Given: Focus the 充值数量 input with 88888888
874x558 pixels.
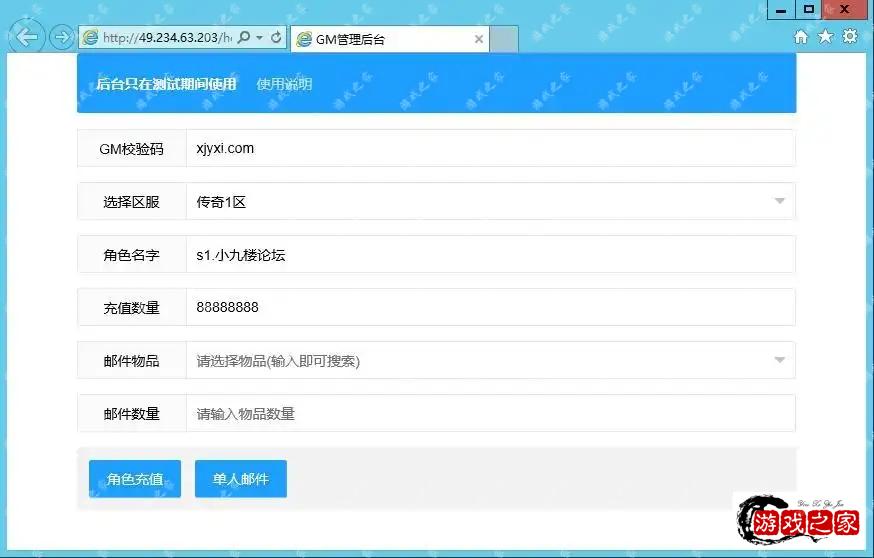Looking at the screenshot, I should [491, 307].
